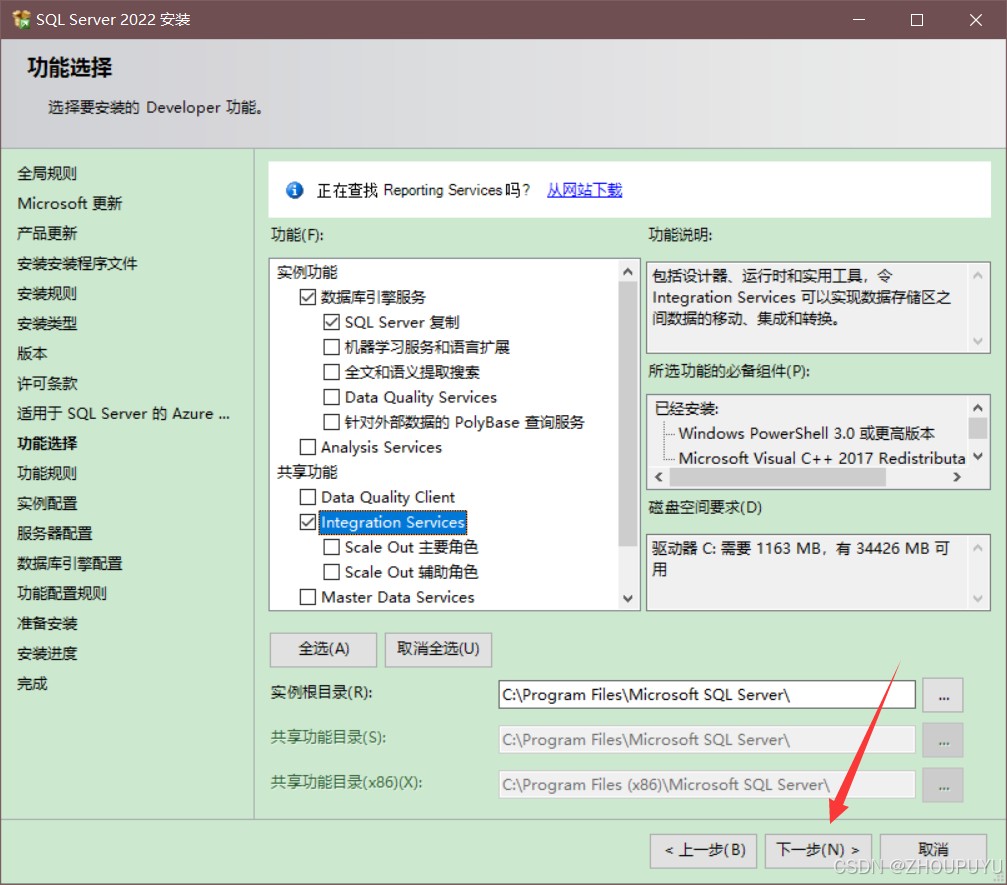Click the blue info icon beside Reporting Services
Image resolution: width=1007 pixels, height=885 pixels.
point(295,190)
